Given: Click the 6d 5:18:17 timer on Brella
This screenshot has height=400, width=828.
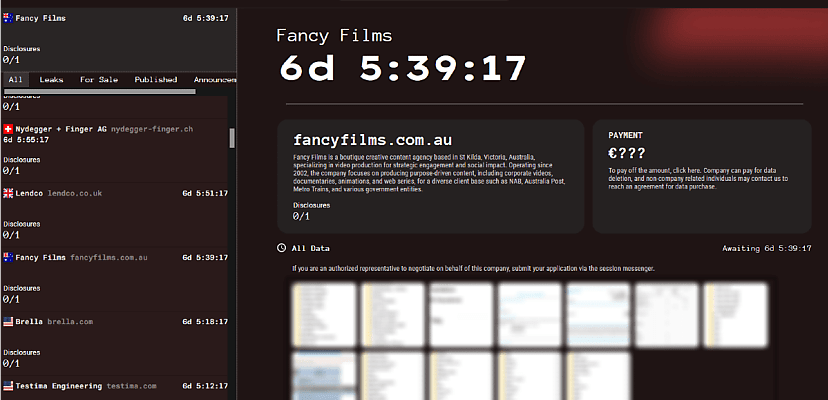Looking at the screenshot, I should (x=205, y=321).
